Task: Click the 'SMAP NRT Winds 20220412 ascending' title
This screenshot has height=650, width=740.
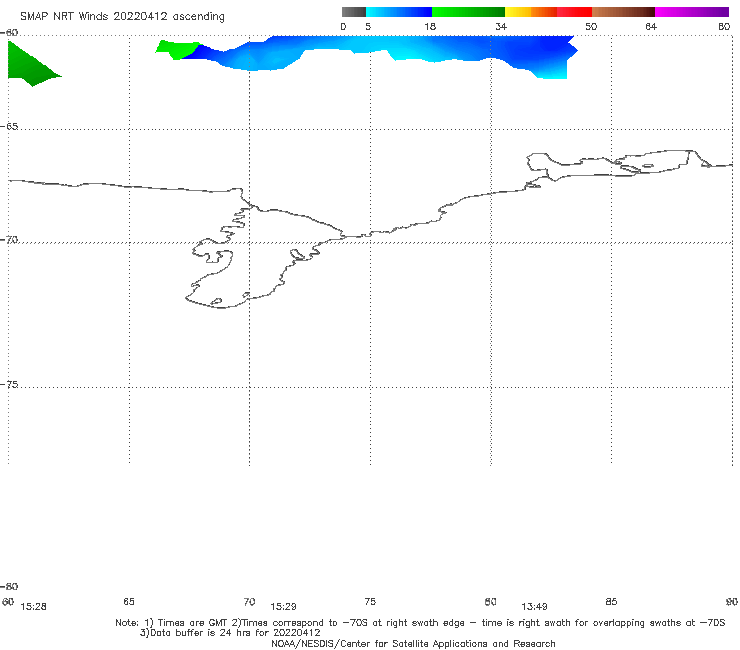Action: click(x=122, y=16)
